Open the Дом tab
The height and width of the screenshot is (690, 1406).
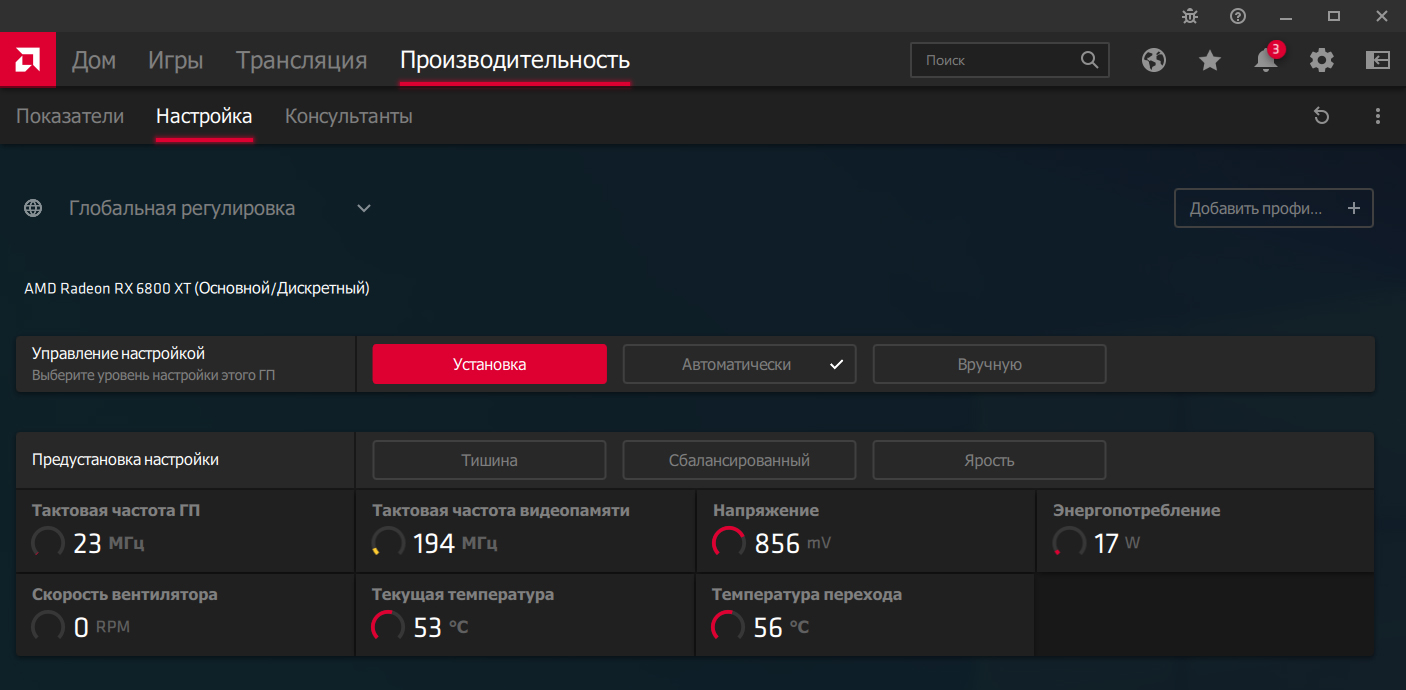[94, 60]
